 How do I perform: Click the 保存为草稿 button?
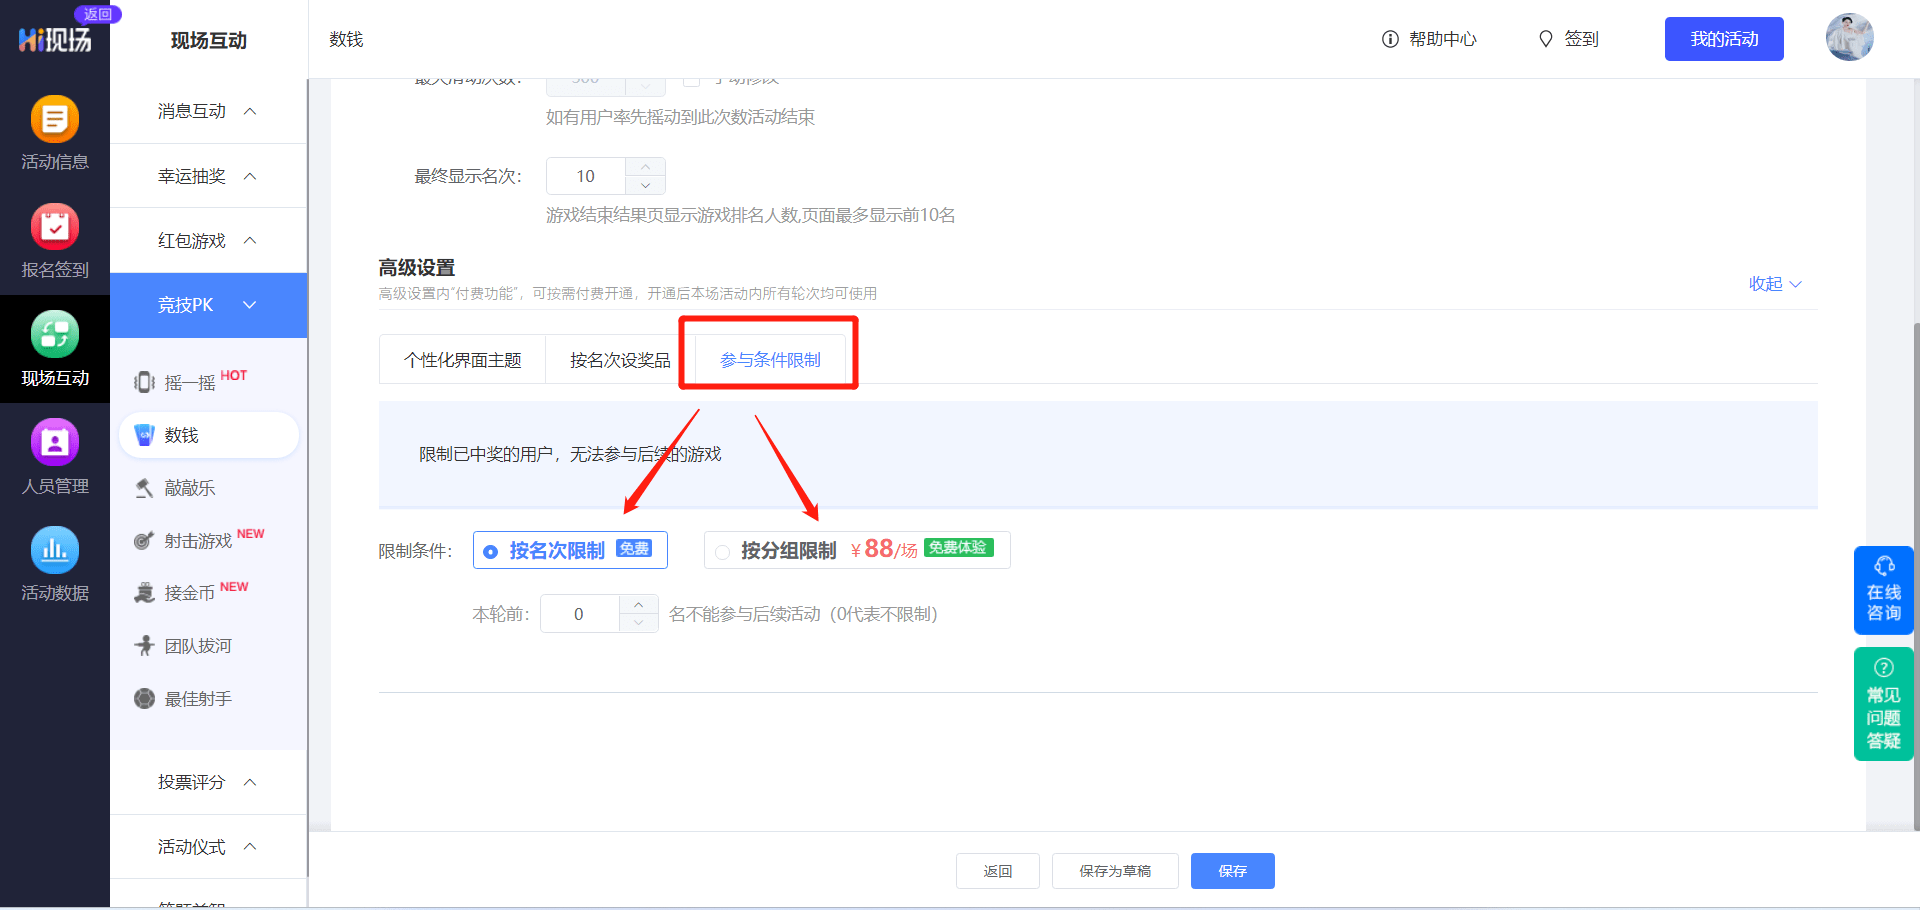1115,871
